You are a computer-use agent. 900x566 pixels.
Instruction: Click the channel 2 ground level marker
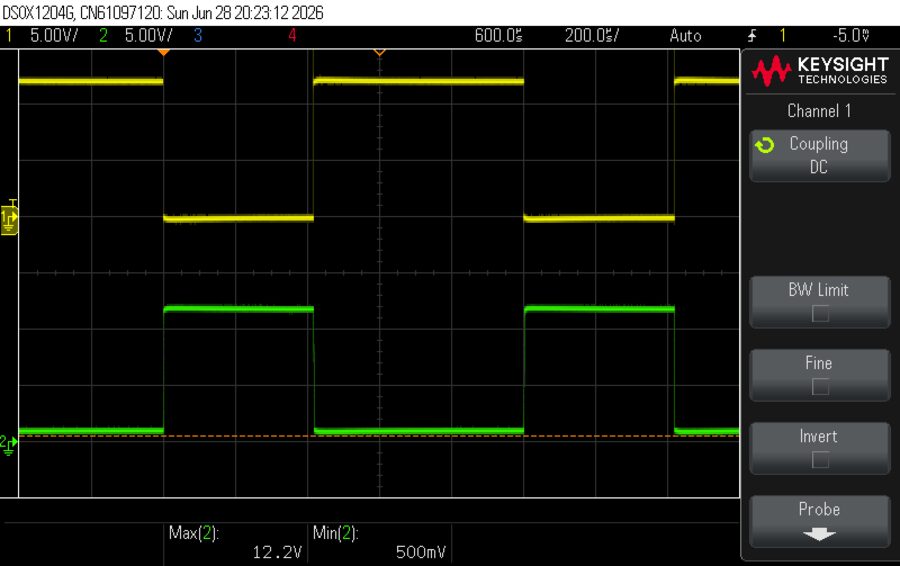click(x=9, y=444)
